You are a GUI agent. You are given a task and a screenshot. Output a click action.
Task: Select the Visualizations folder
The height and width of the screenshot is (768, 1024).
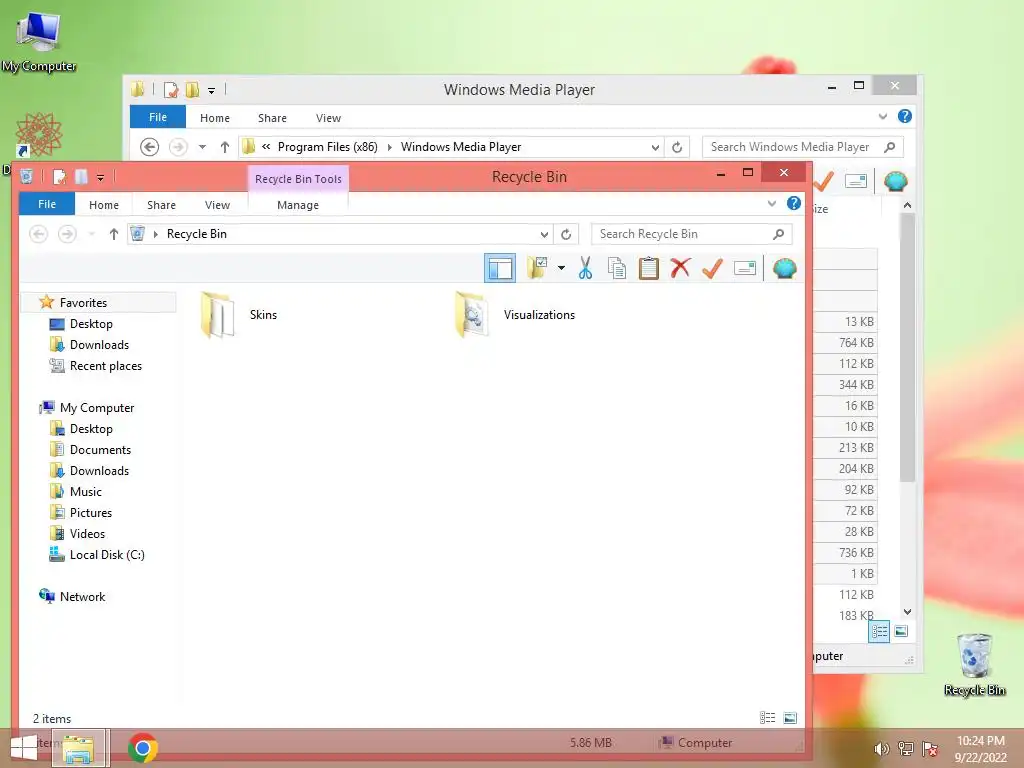[515, 315]
